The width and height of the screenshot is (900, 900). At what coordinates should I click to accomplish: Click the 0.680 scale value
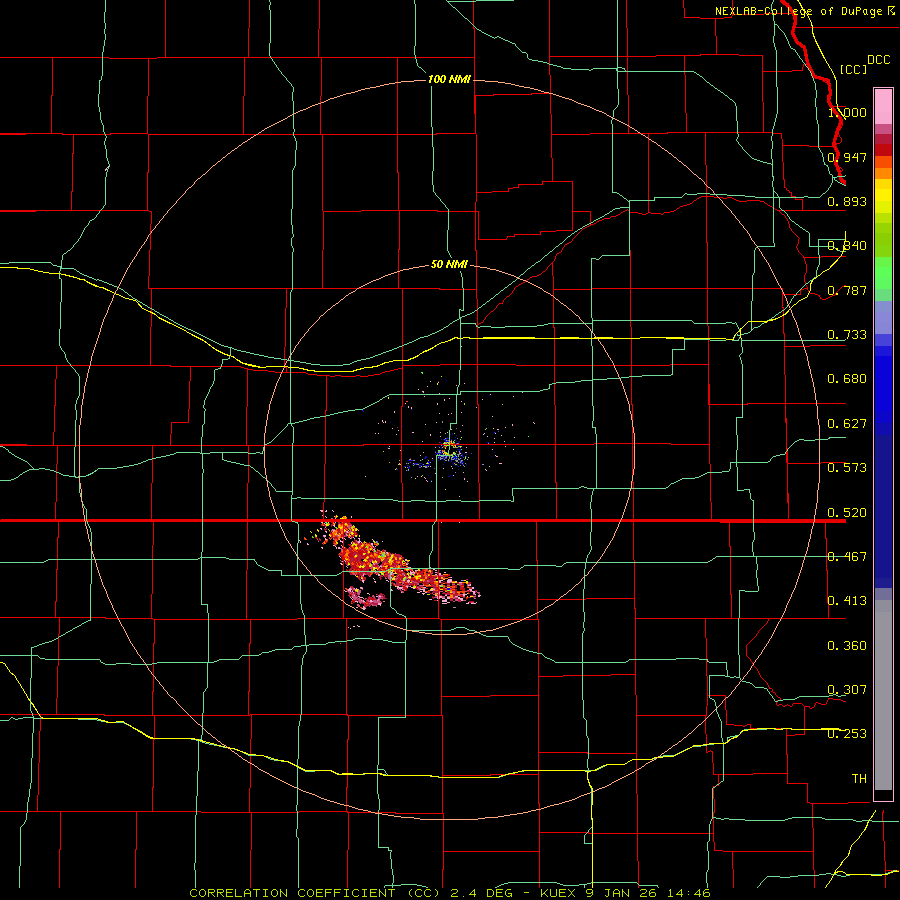tap(847, 379)
